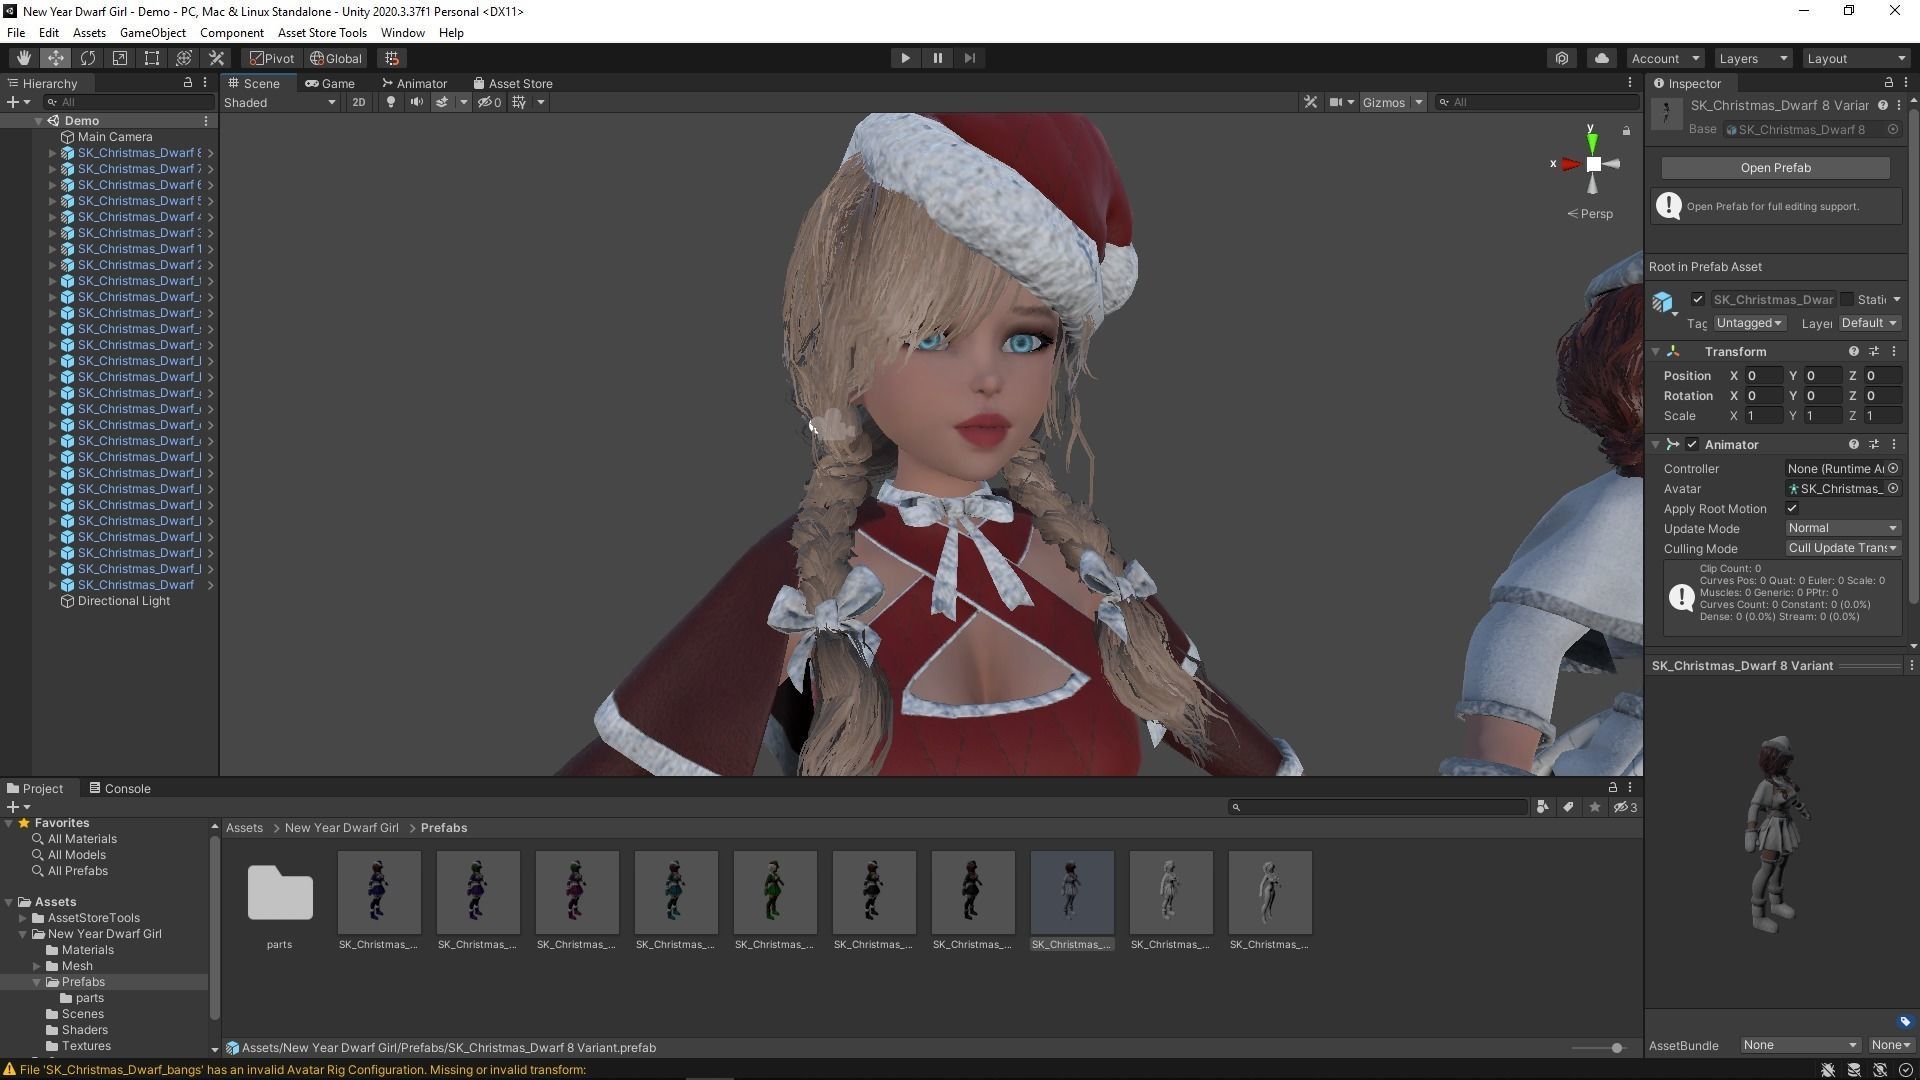Open the Culling Mode dropdown

pyautogui.click(x=1842, y=548)
